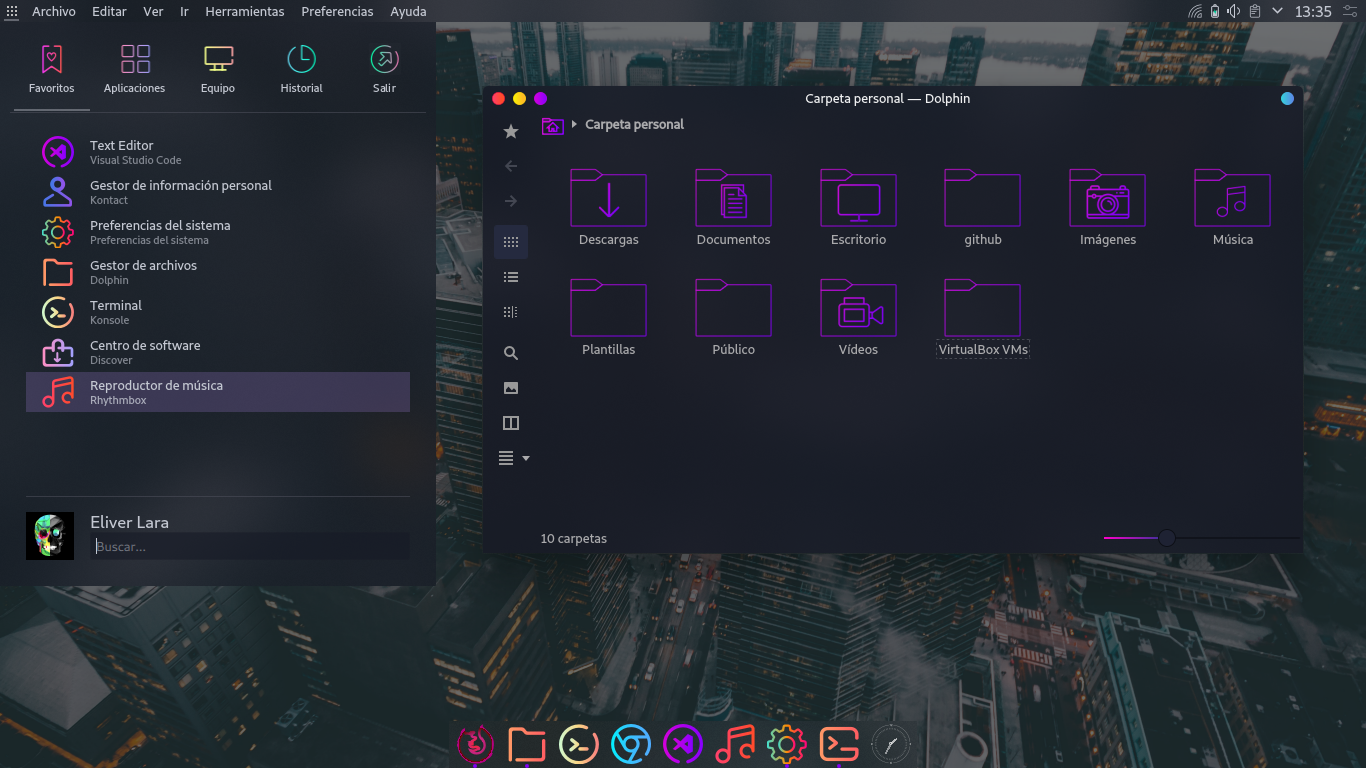Viewport: 1366px width, 768px height.
Task: Open Centro de software Discover
Action: tap(218, 352)
